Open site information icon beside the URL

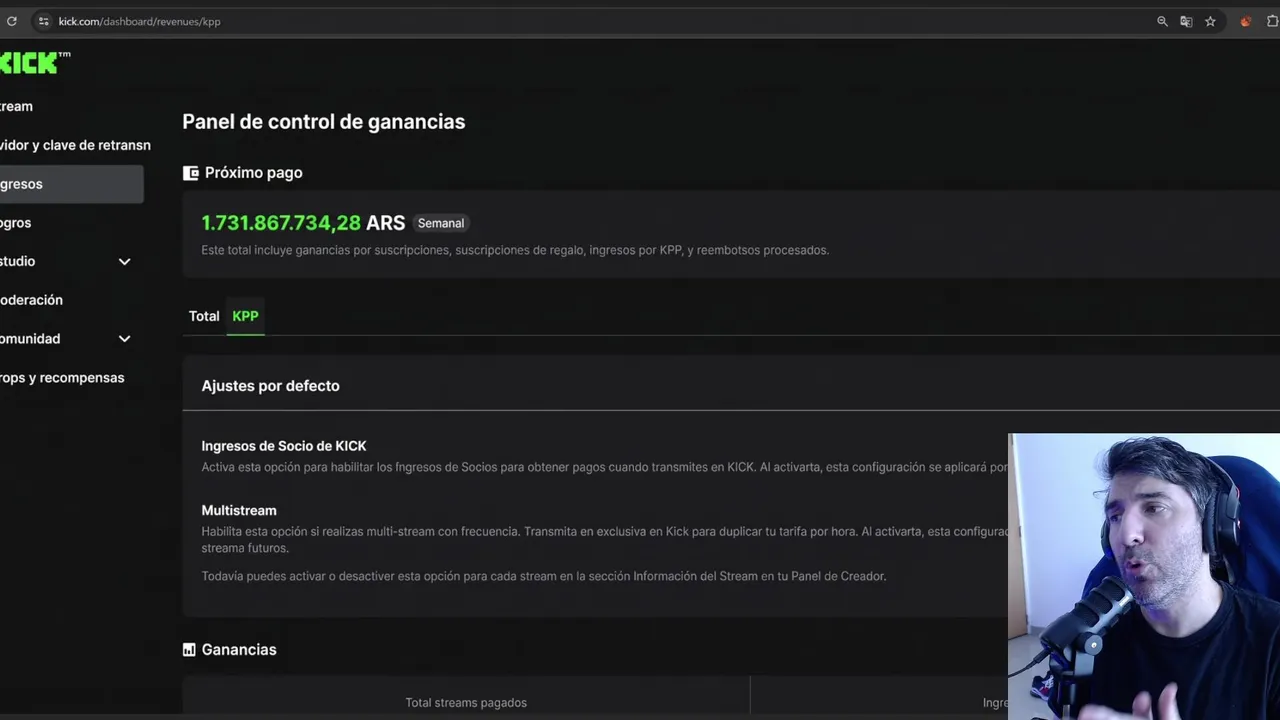43,21
